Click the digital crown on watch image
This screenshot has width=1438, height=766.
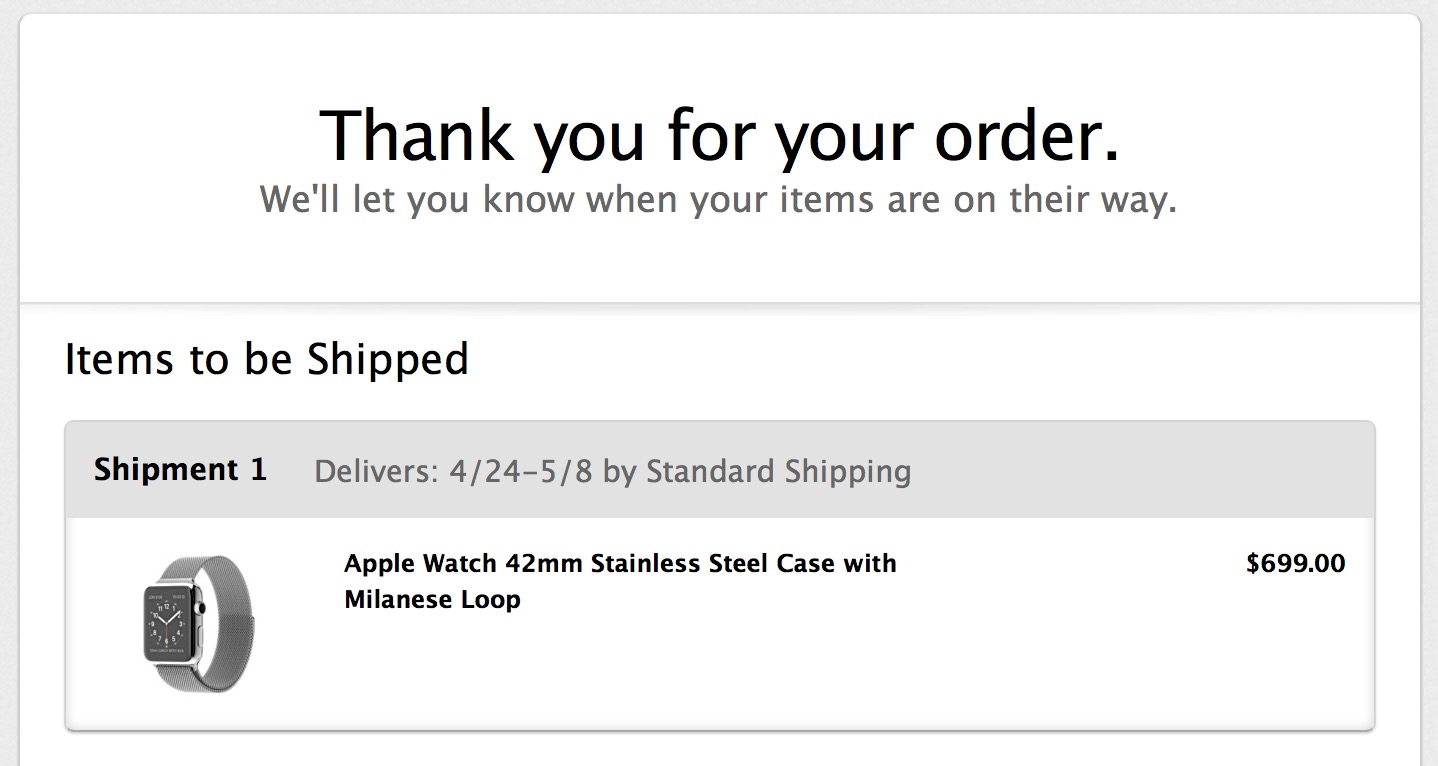click(202, 606)
